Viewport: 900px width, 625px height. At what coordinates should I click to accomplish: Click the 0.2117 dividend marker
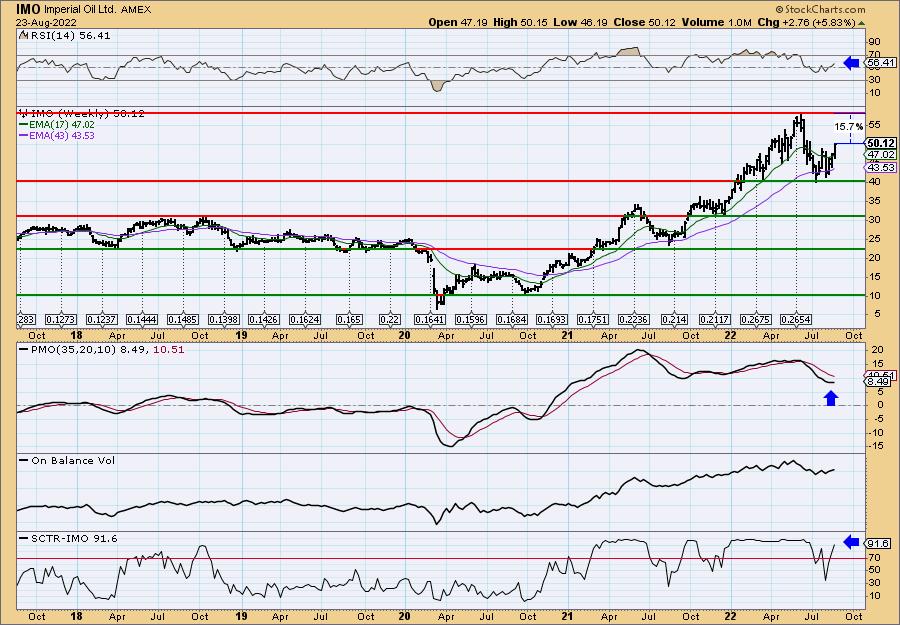point(715,319)
